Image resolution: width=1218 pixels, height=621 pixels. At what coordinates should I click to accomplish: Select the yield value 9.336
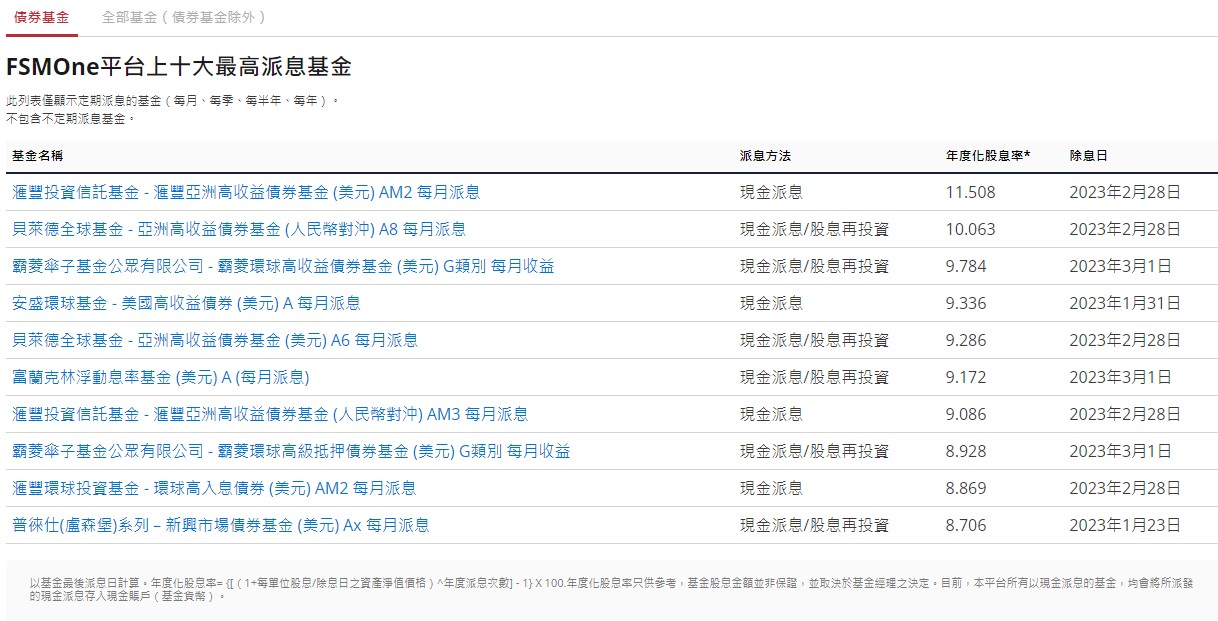click(966, 303)
